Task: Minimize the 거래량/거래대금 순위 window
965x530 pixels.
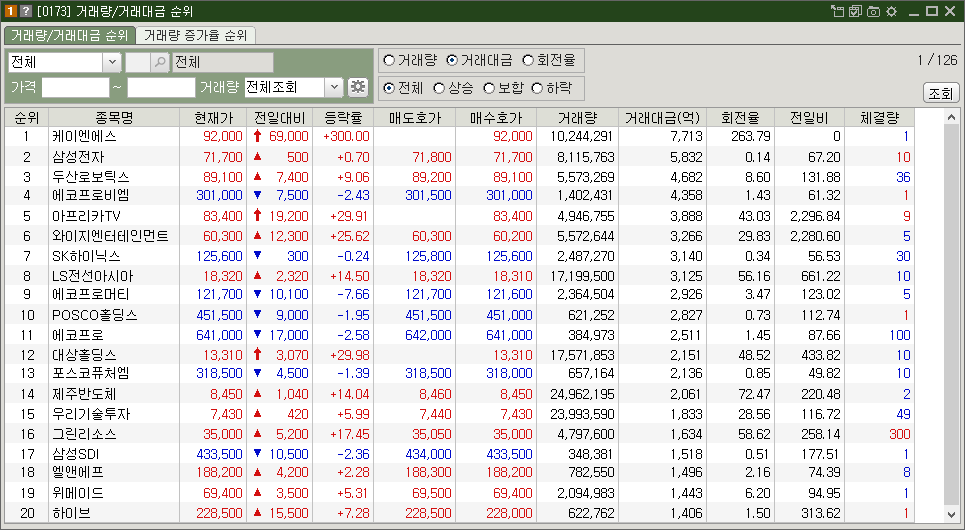Action: coord(914,12)
